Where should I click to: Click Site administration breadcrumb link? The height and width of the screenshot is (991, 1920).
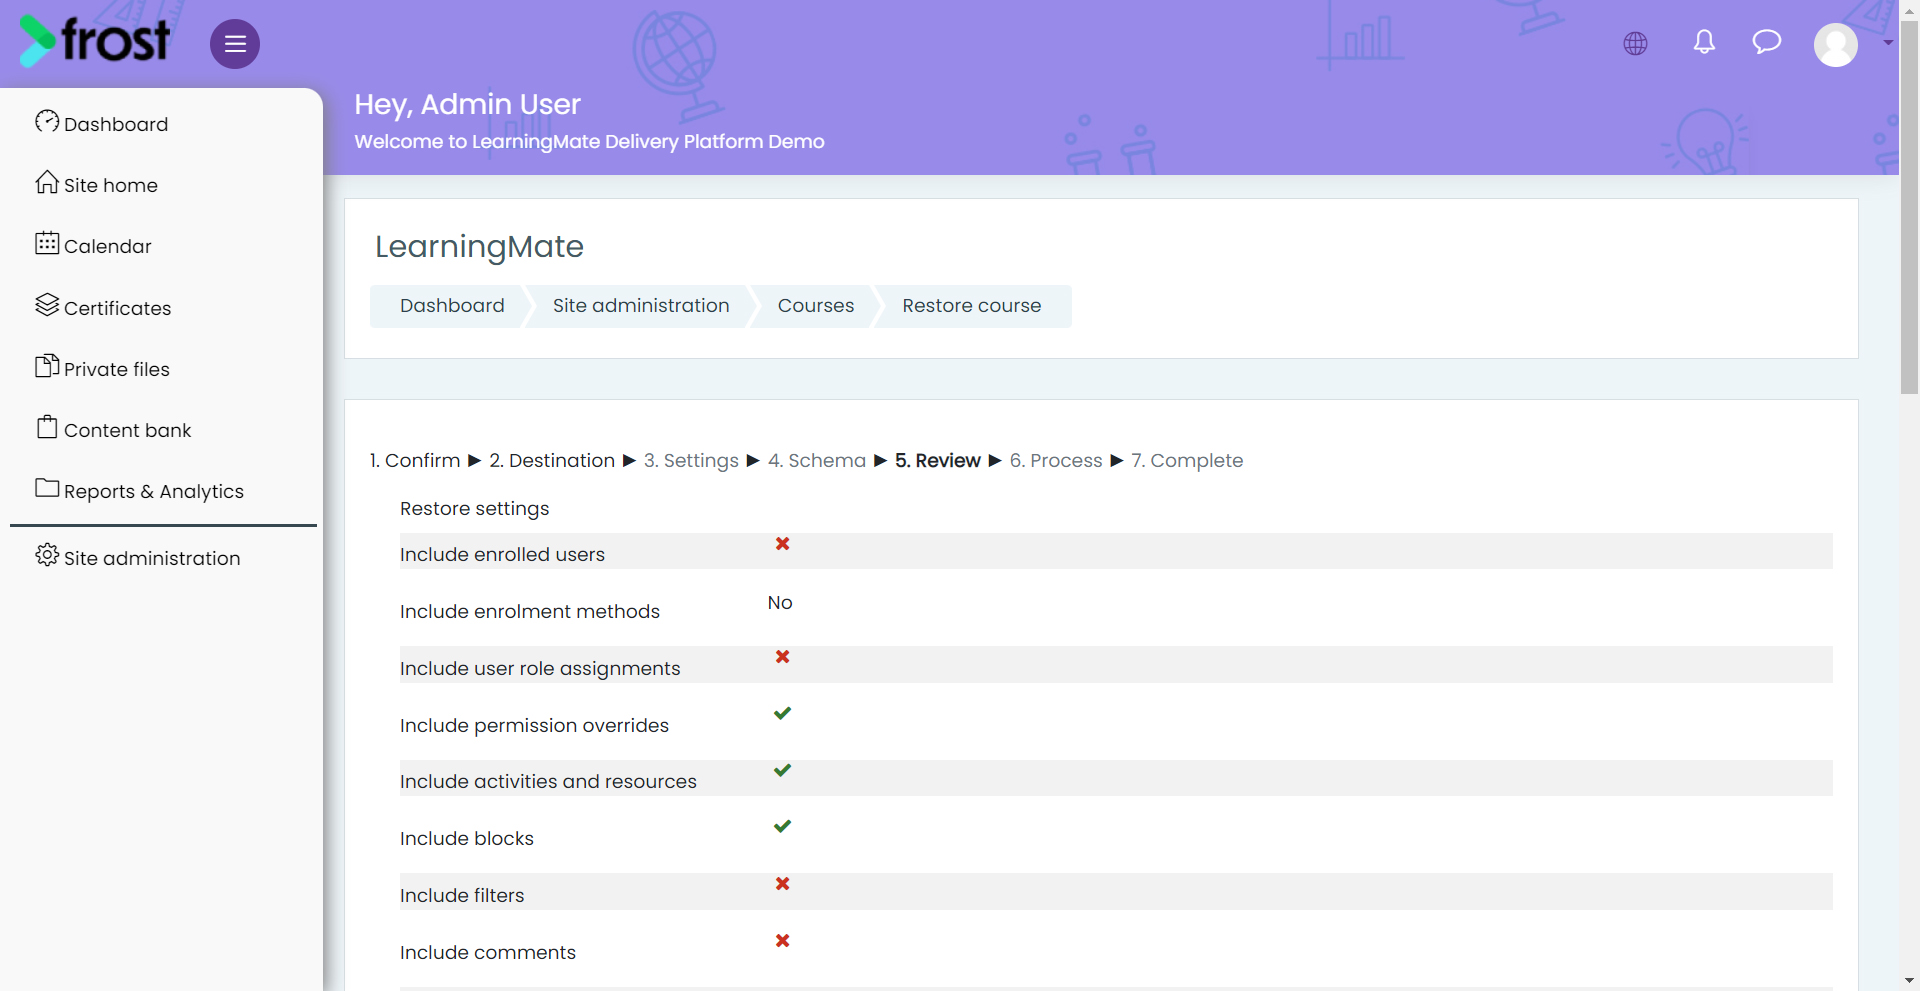click(641, 306)
